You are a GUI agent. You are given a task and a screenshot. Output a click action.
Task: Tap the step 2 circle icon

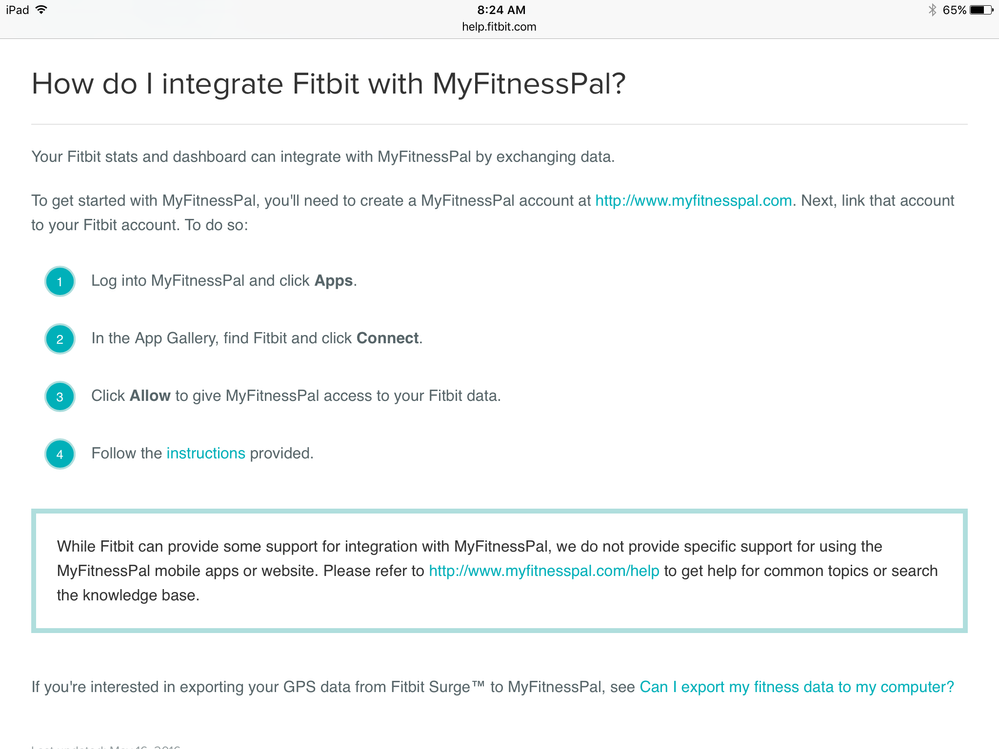pyautogui.click(x=60, y=339)
